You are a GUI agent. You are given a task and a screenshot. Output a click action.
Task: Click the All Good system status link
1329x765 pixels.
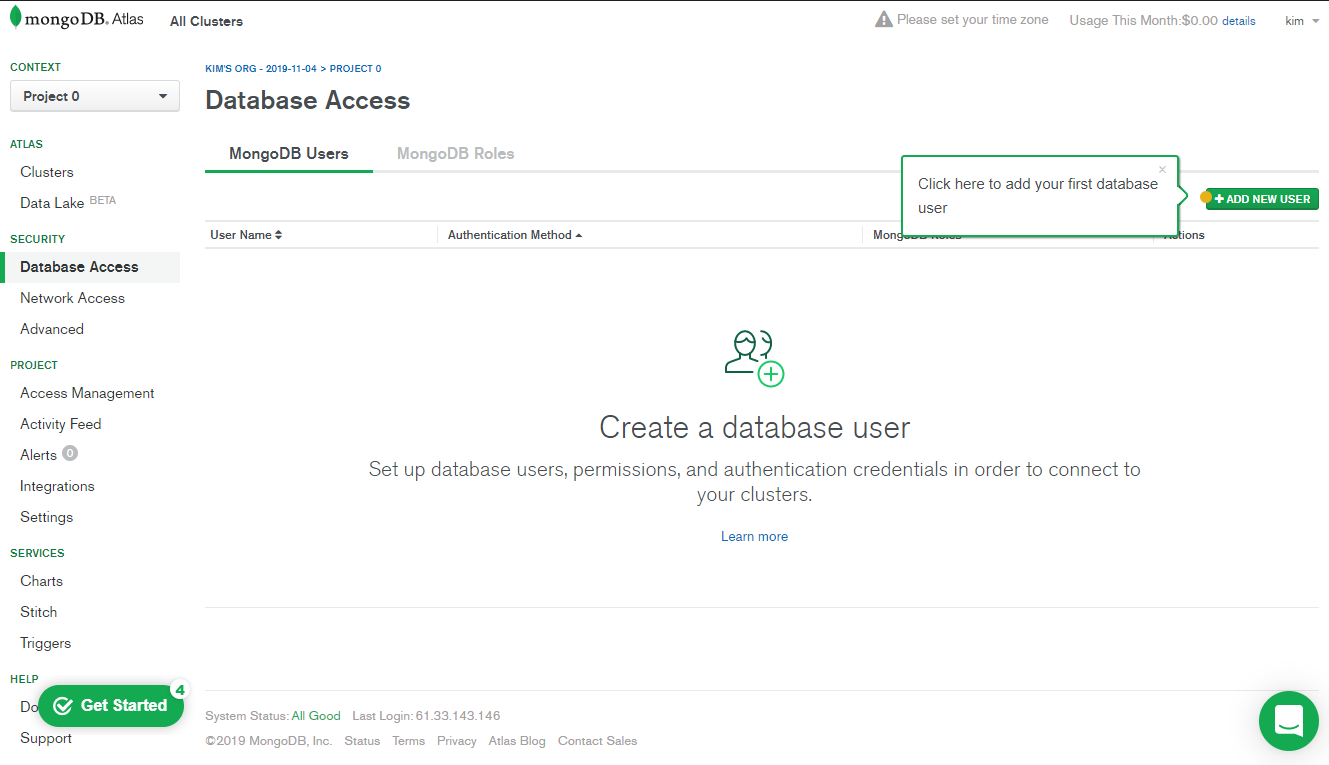(316, 716)
